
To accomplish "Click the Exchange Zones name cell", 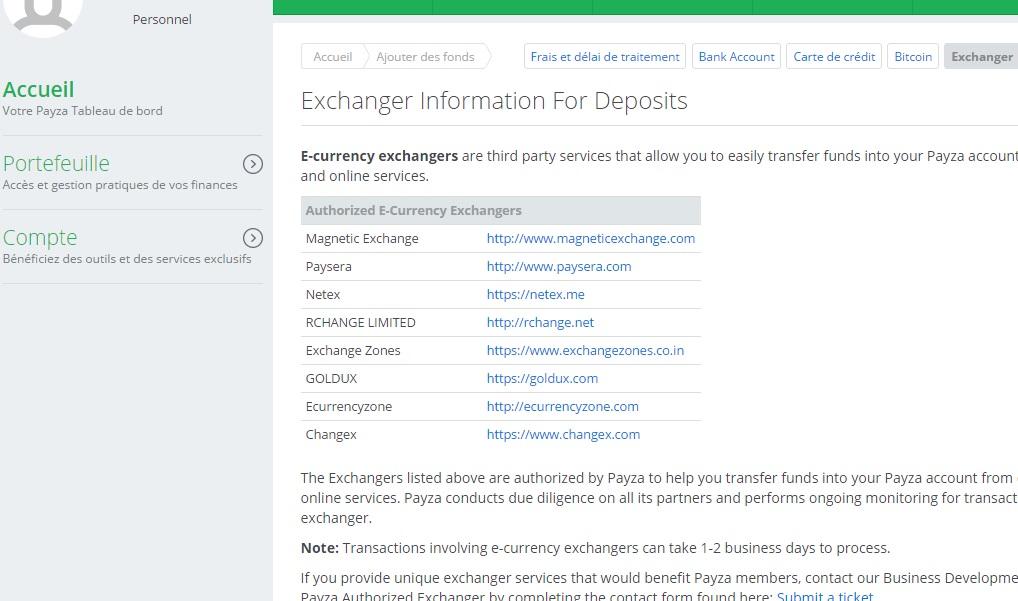I will point(353,350).
